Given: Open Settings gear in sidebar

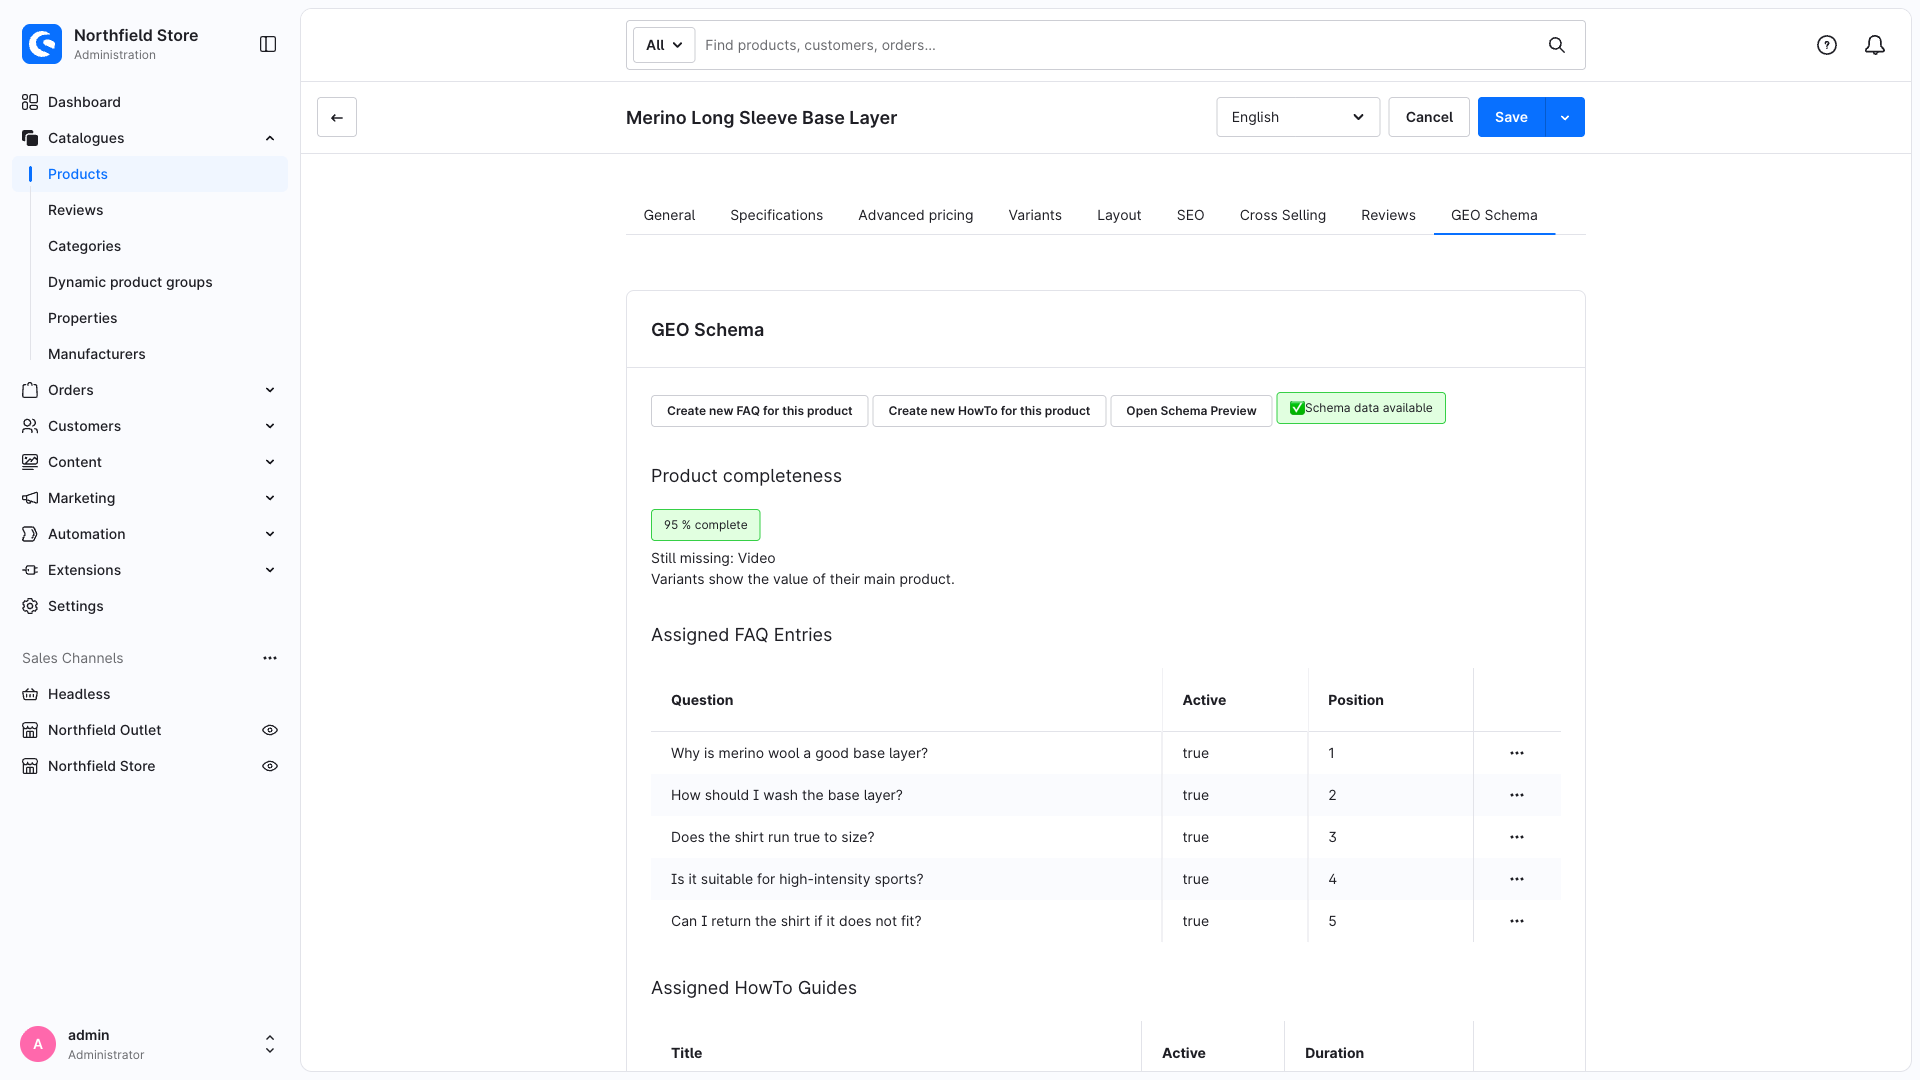Looking at the screenshot, I should (x=30, y=606).
